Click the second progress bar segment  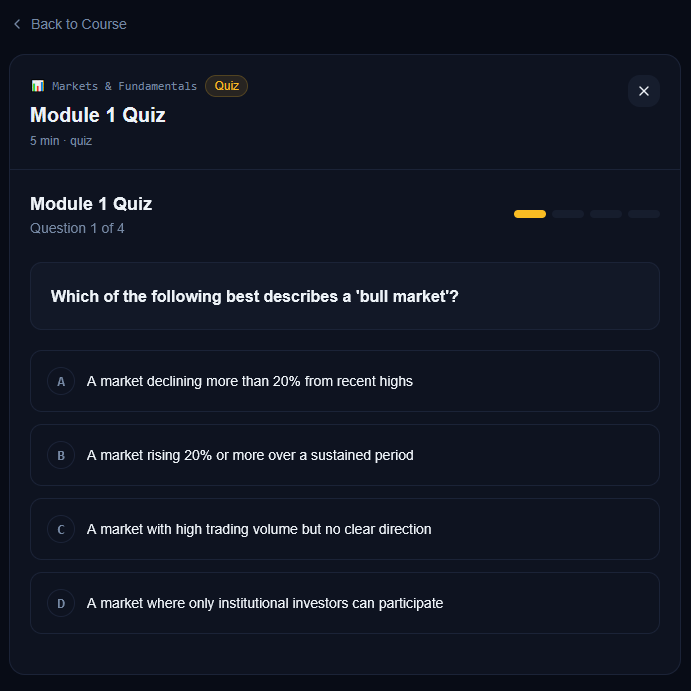point(568,214)
